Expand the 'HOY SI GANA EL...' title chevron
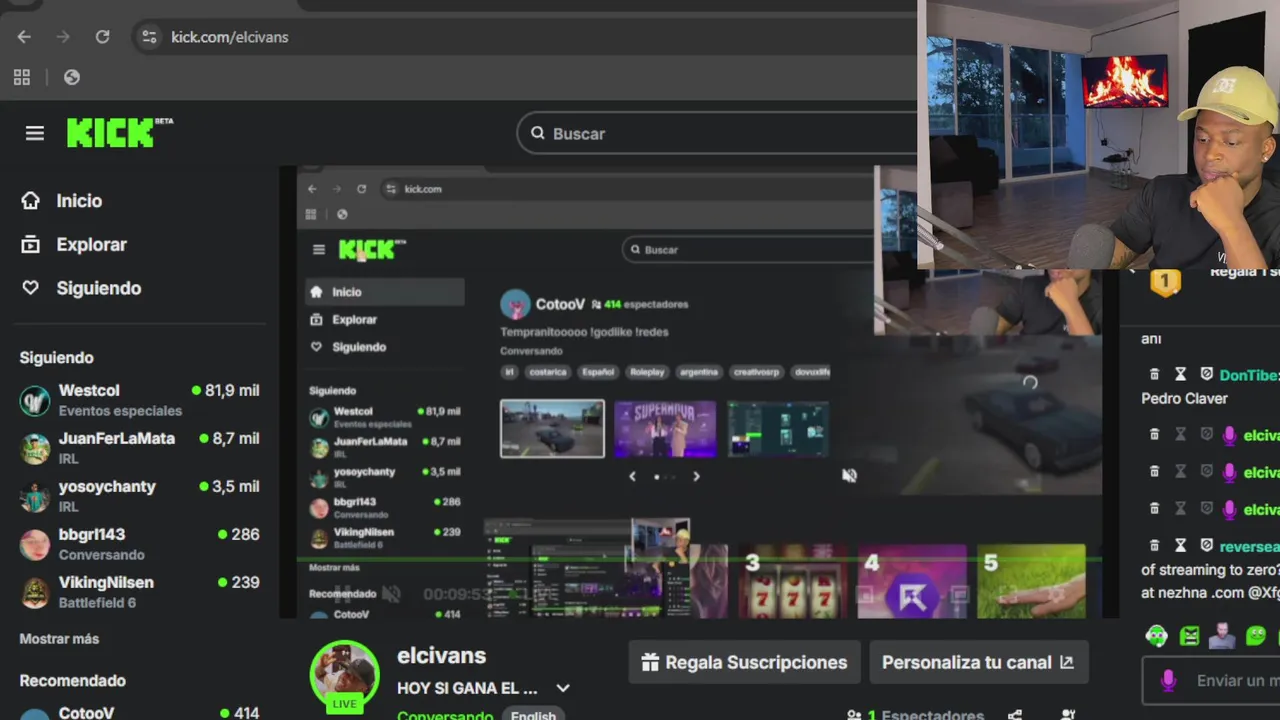Image resolution: width=1280 pixels, height=720 pixels. pyautogui.click(x=563, y=688)
